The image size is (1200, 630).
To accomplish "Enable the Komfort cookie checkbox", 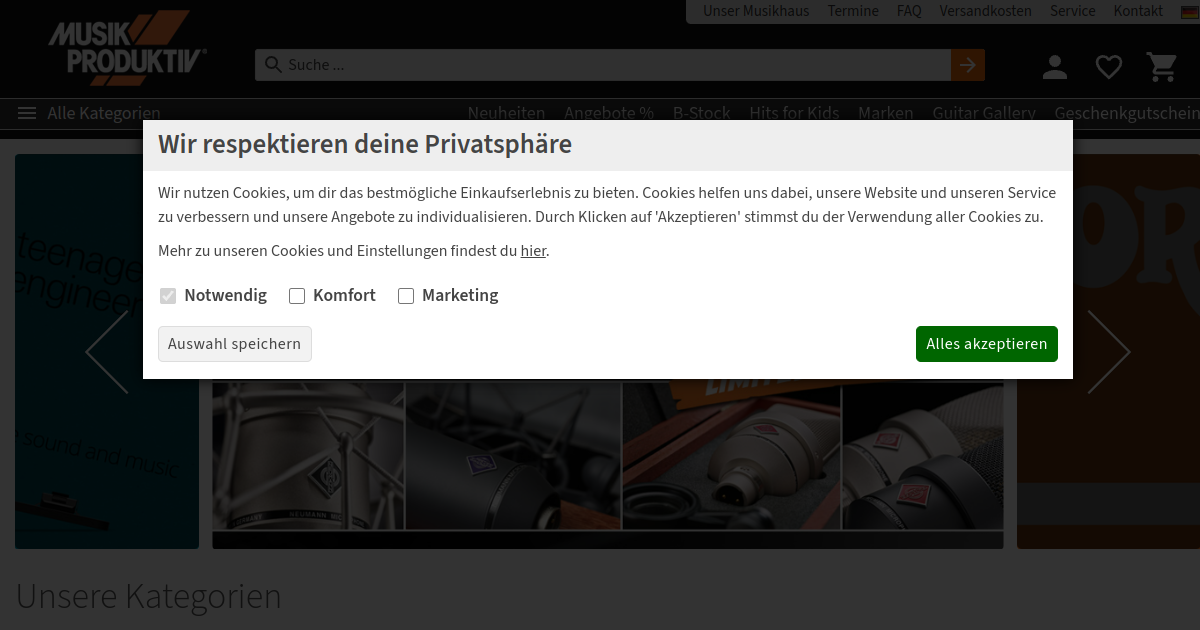I will (x=297, y=296).
